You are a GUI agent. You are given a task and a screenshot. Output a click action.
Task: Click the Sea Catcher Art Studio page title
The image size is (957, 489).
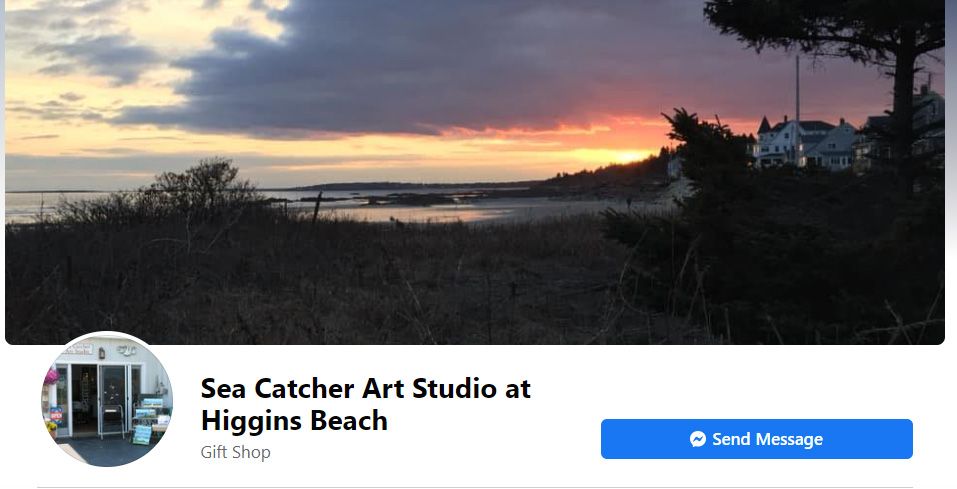pos(366,404)
